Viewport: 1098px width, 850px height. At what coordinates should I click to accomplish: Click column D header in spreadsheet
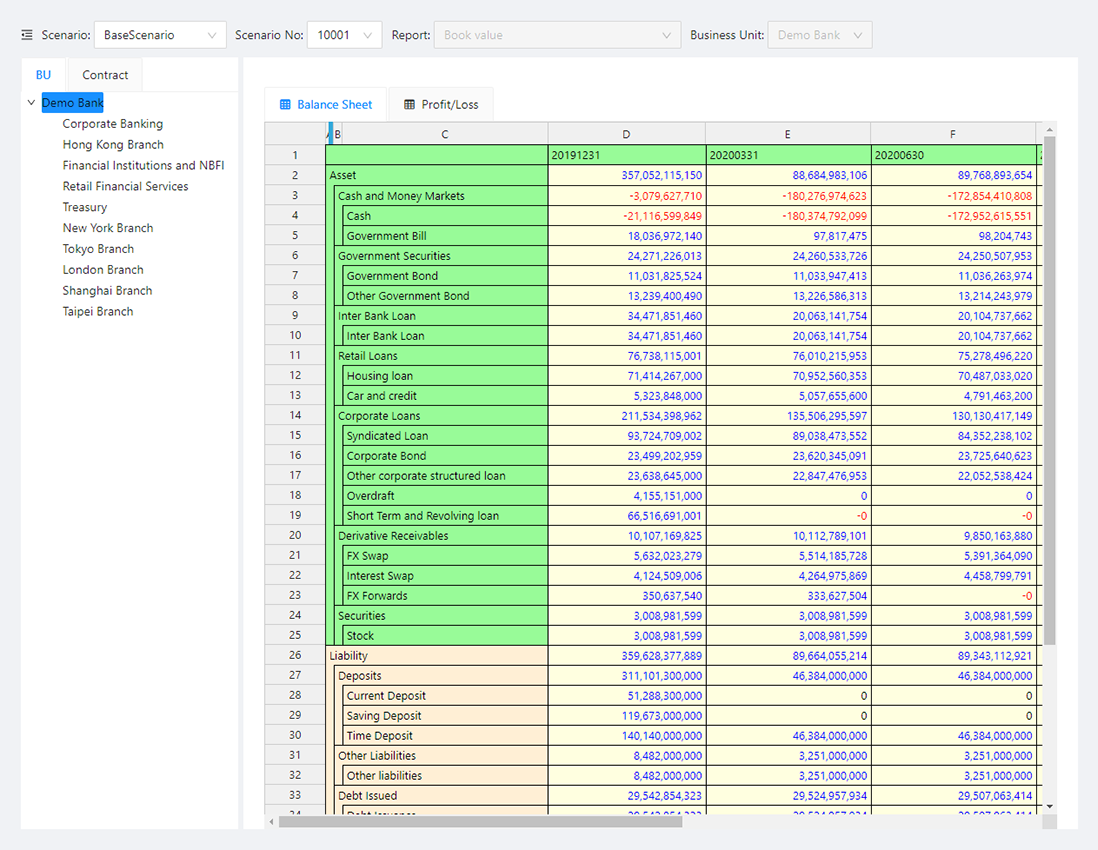tap(626, 134)
